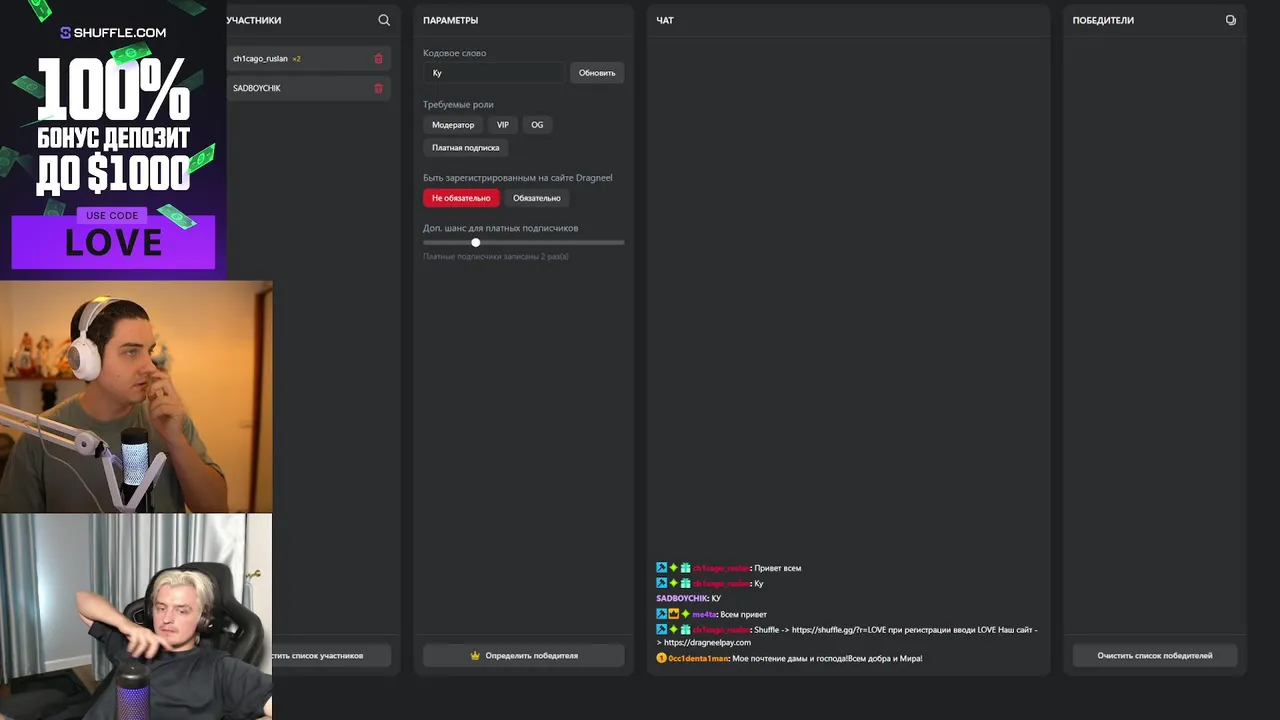
Task: Click 0cc1denta1man username in the chat
Action: pyautogui.click(x=698, y=658)
